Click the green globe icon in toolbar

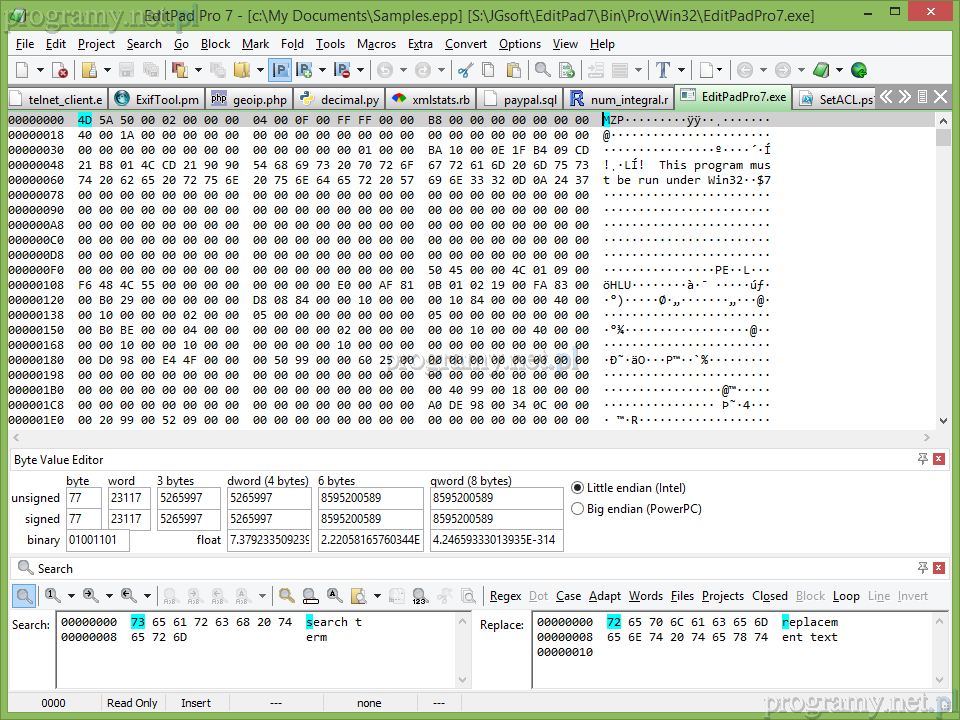pyautogui.click(x=858, y=70)
